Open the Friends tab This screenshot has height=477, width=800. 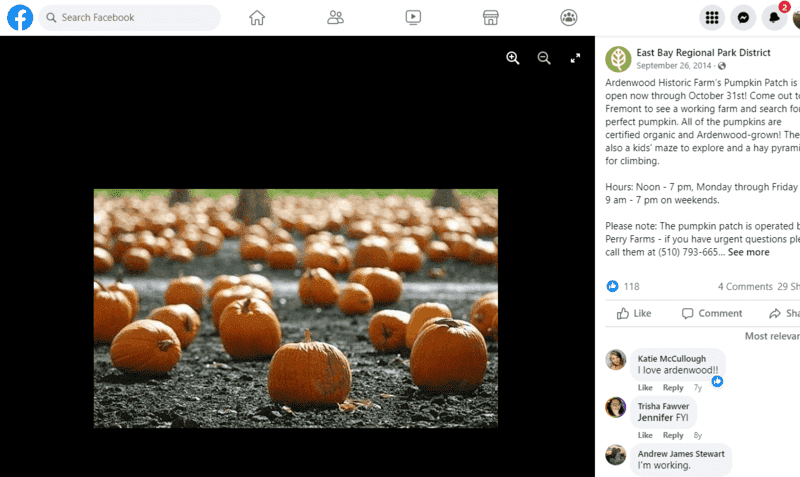(335, 18)
